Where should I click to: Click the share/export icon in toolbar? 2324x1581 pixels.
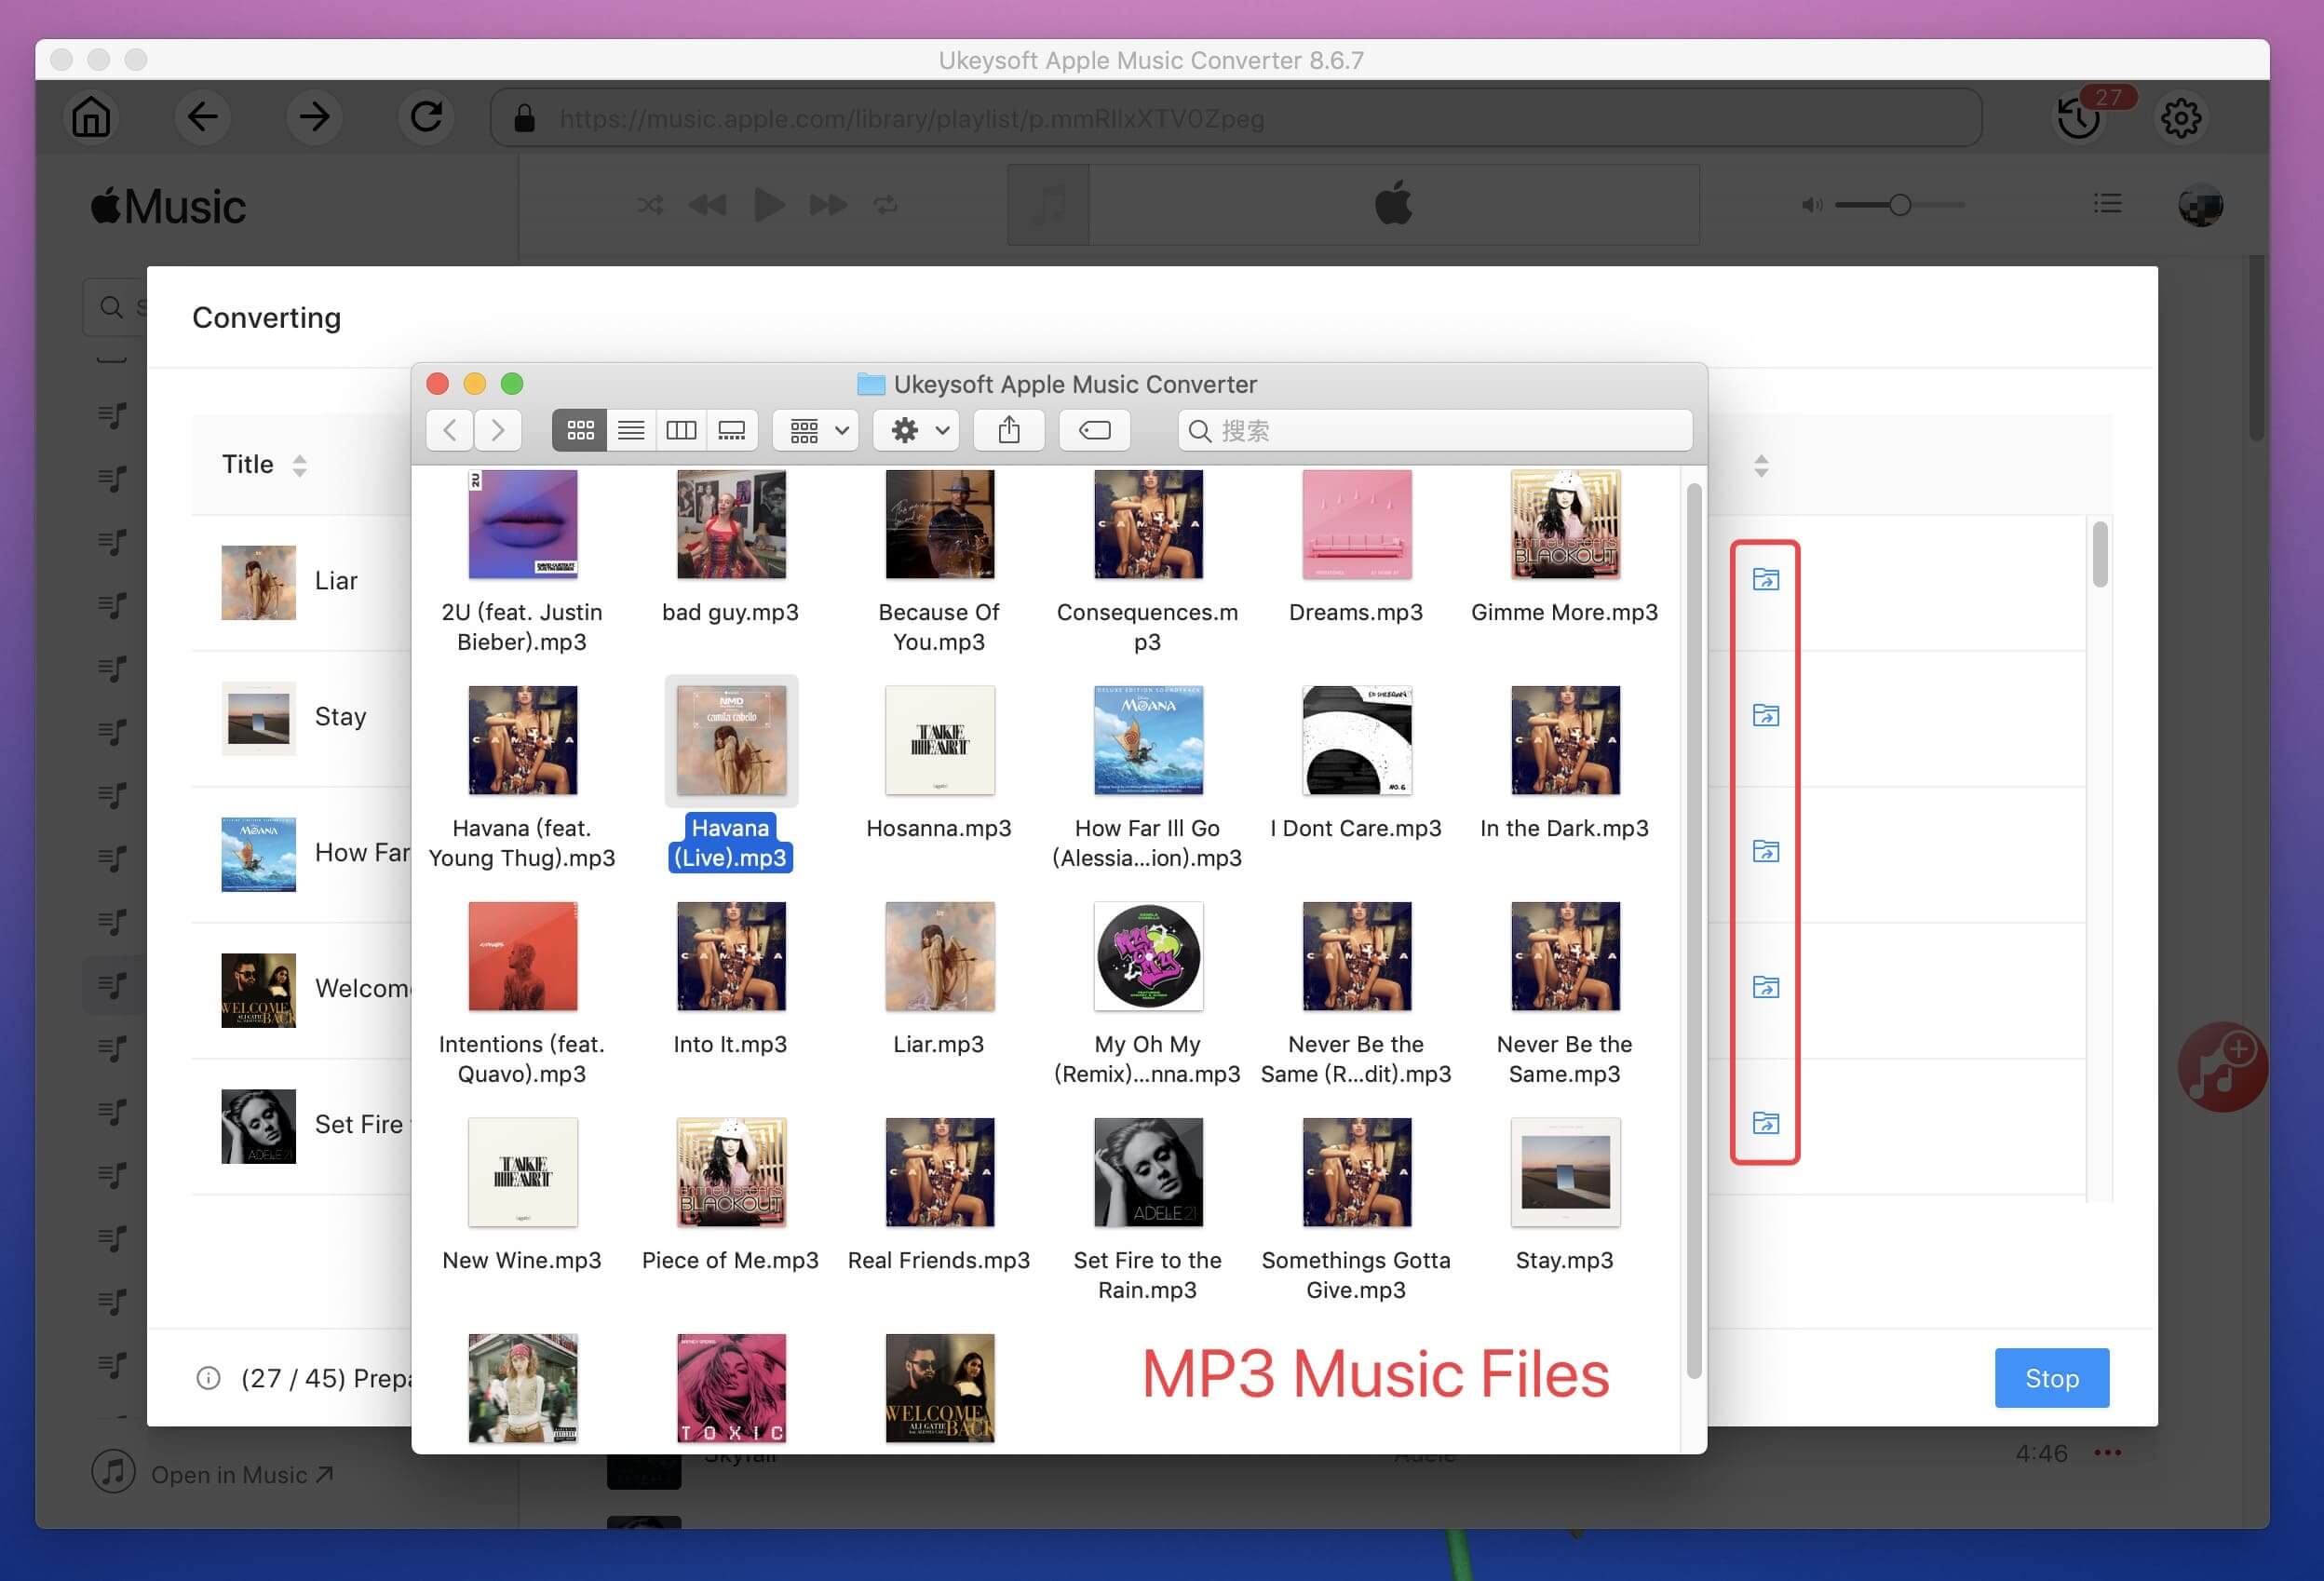pyautogui.click(x=1009, y=427)
